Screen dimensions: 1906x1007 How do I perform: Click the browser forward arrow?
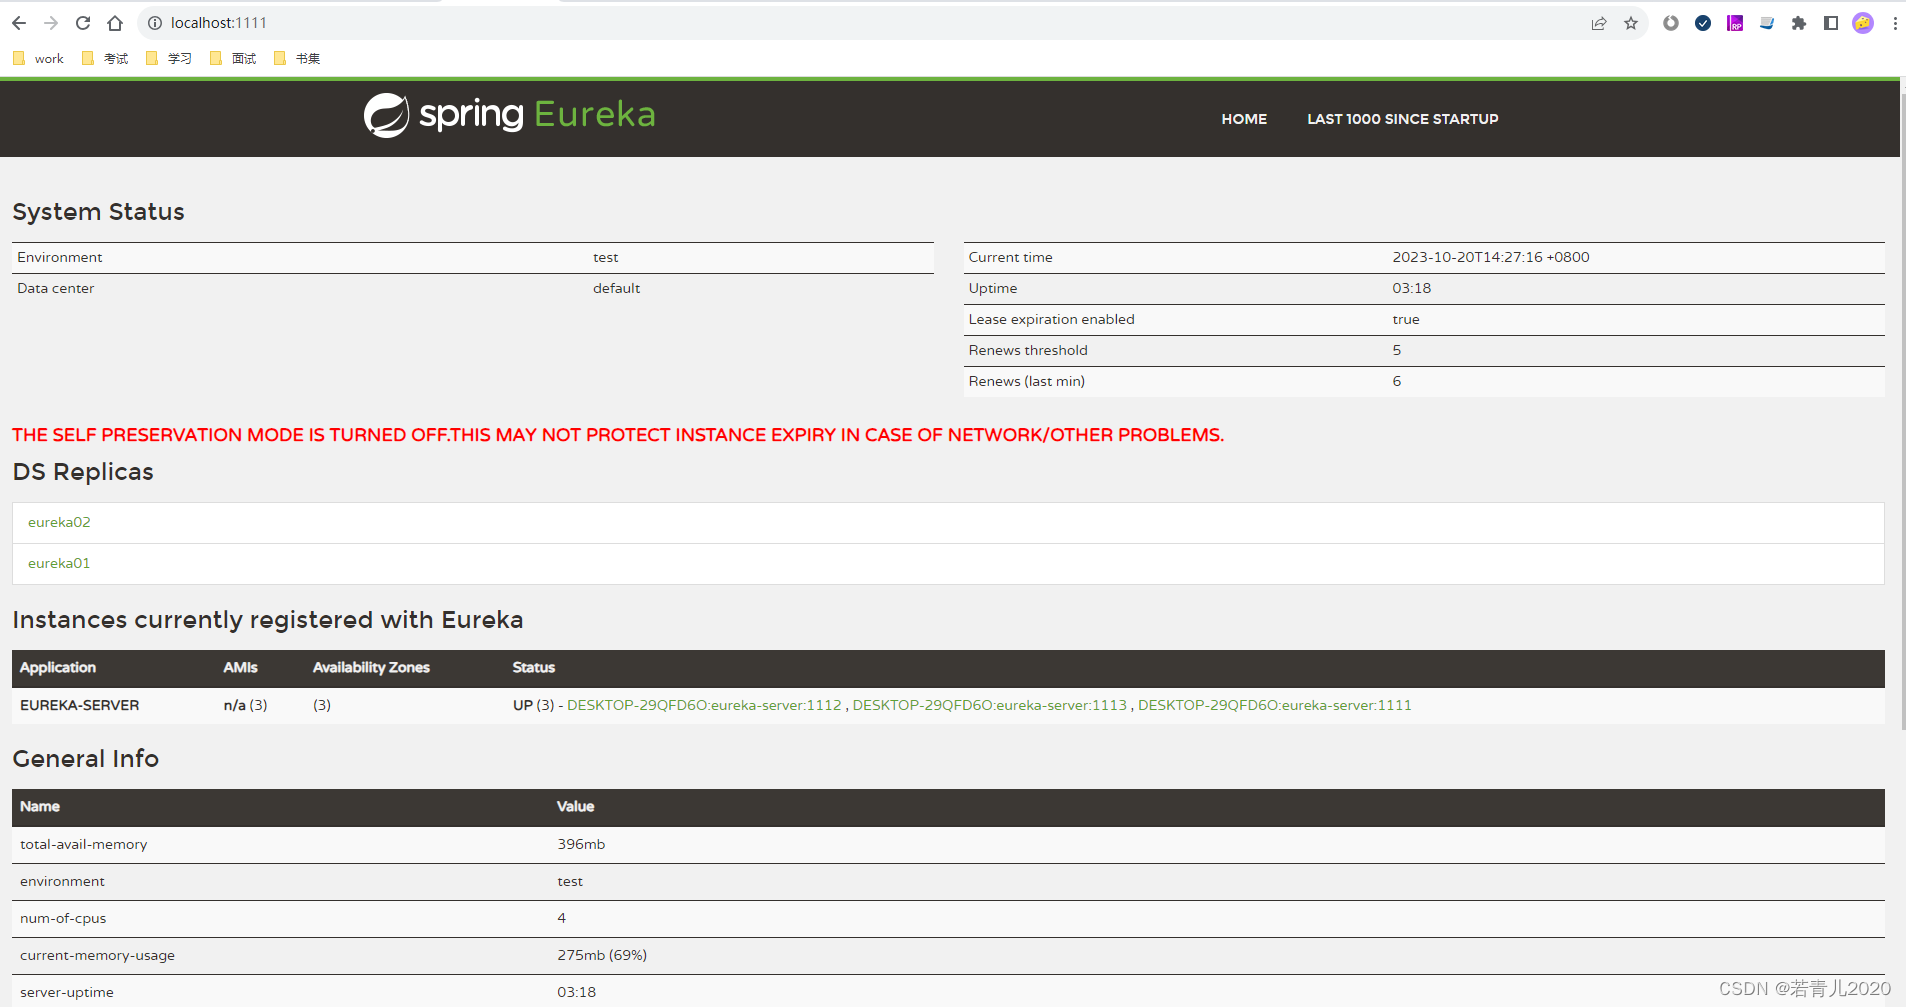pyautogui.click(x=51, y=23)
